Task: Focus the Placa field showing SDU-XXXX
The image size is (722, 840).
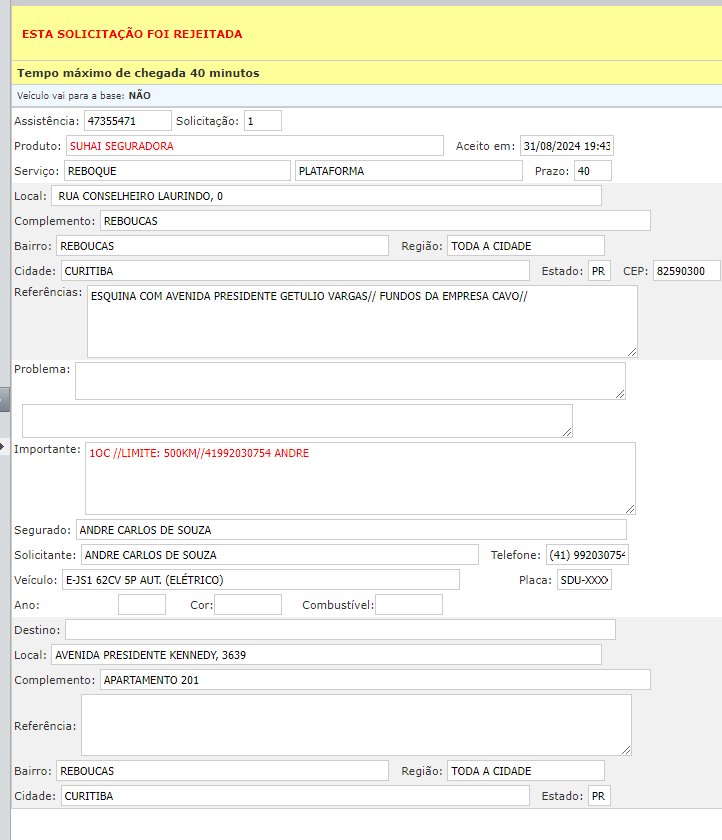Action: 584,580
